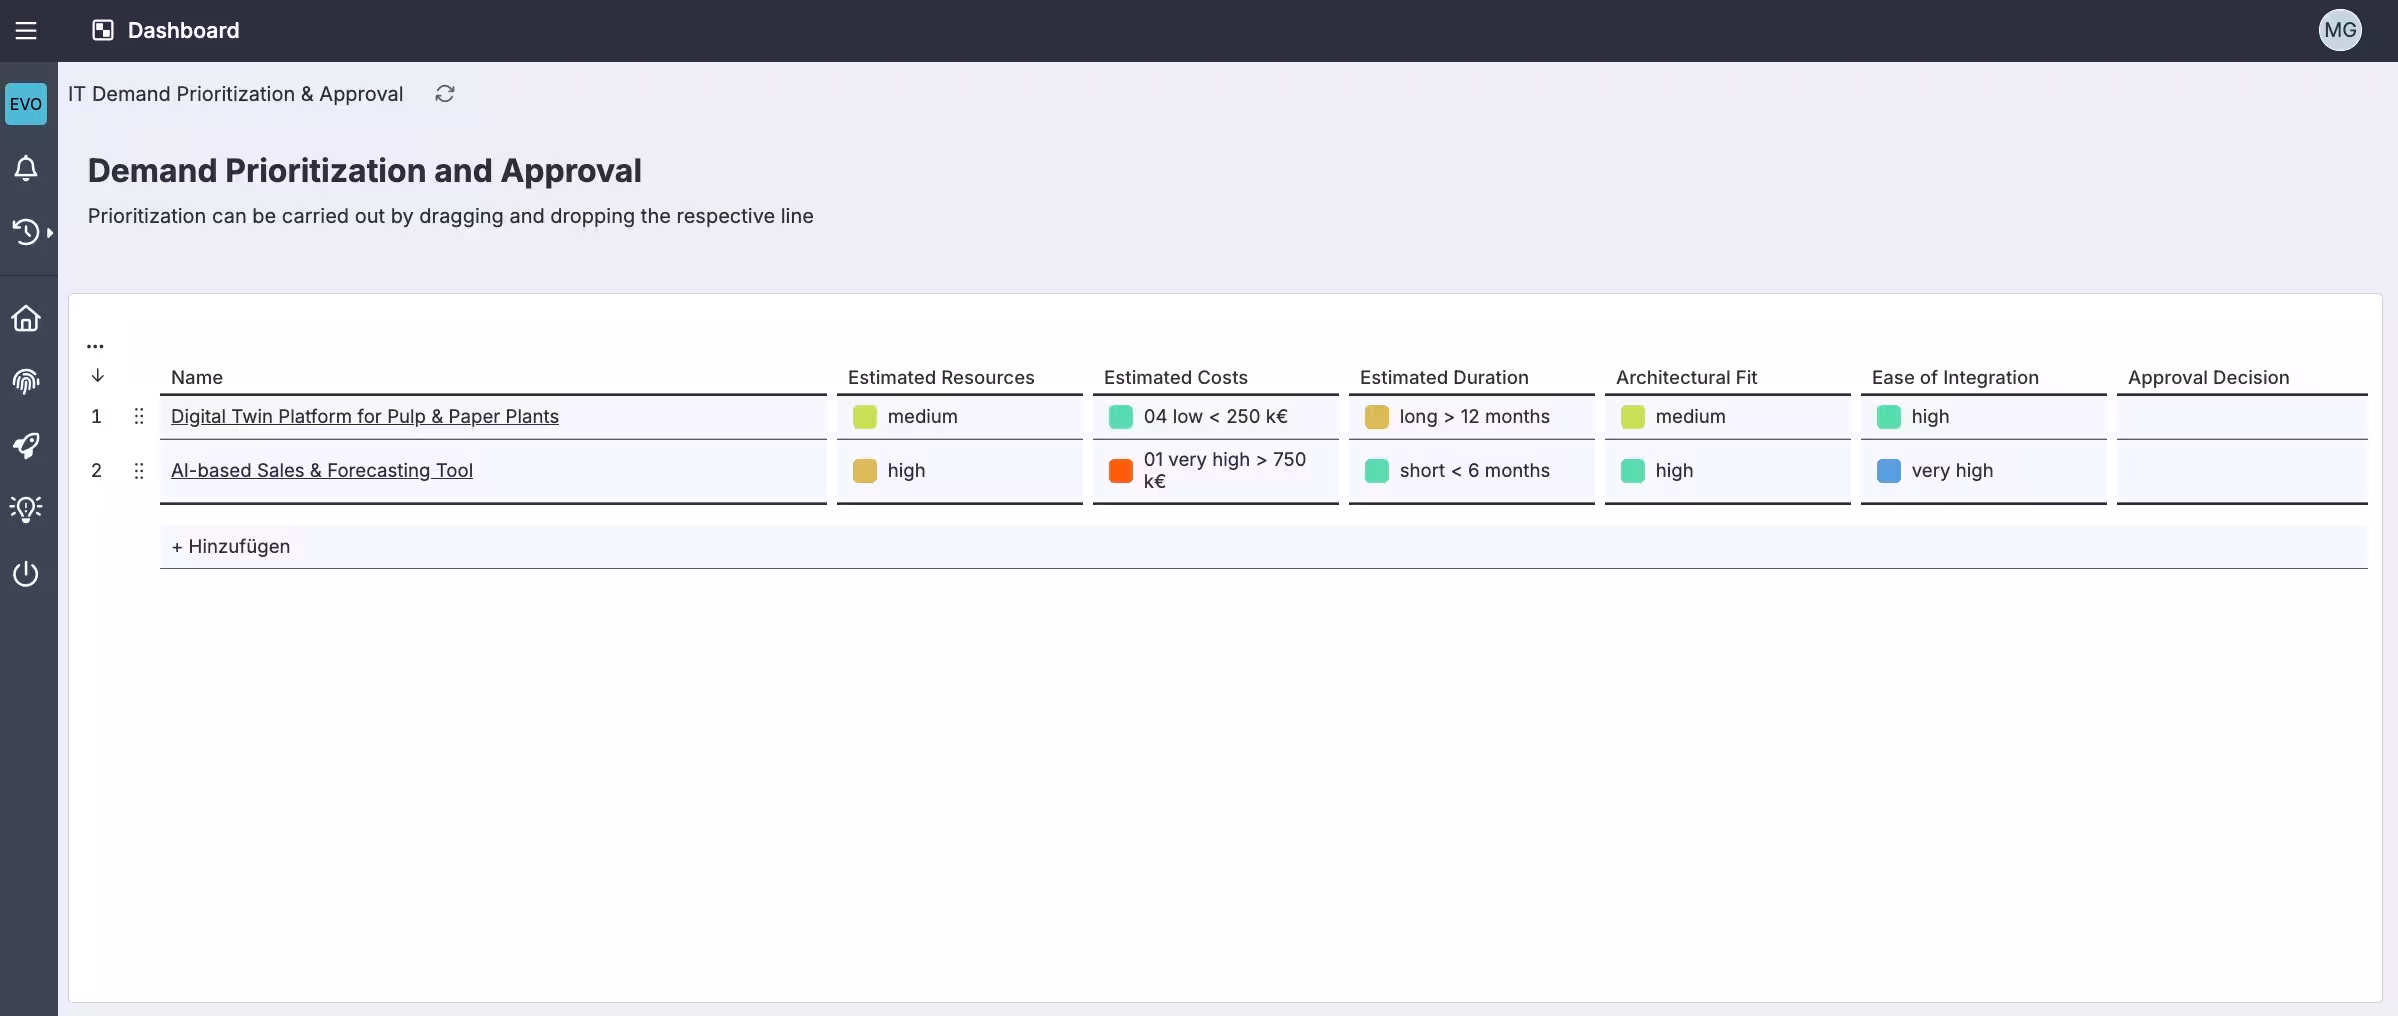Open the hamburger navigation menu
Viewport: 2398px width, 1016px height.
(x=26, y=30)
